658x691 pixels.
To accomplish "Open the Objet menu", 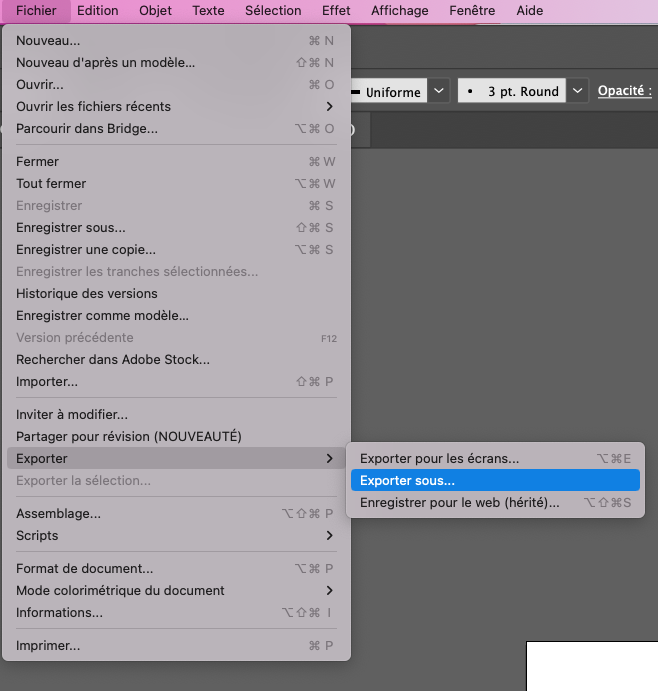I will pos(155,11).
